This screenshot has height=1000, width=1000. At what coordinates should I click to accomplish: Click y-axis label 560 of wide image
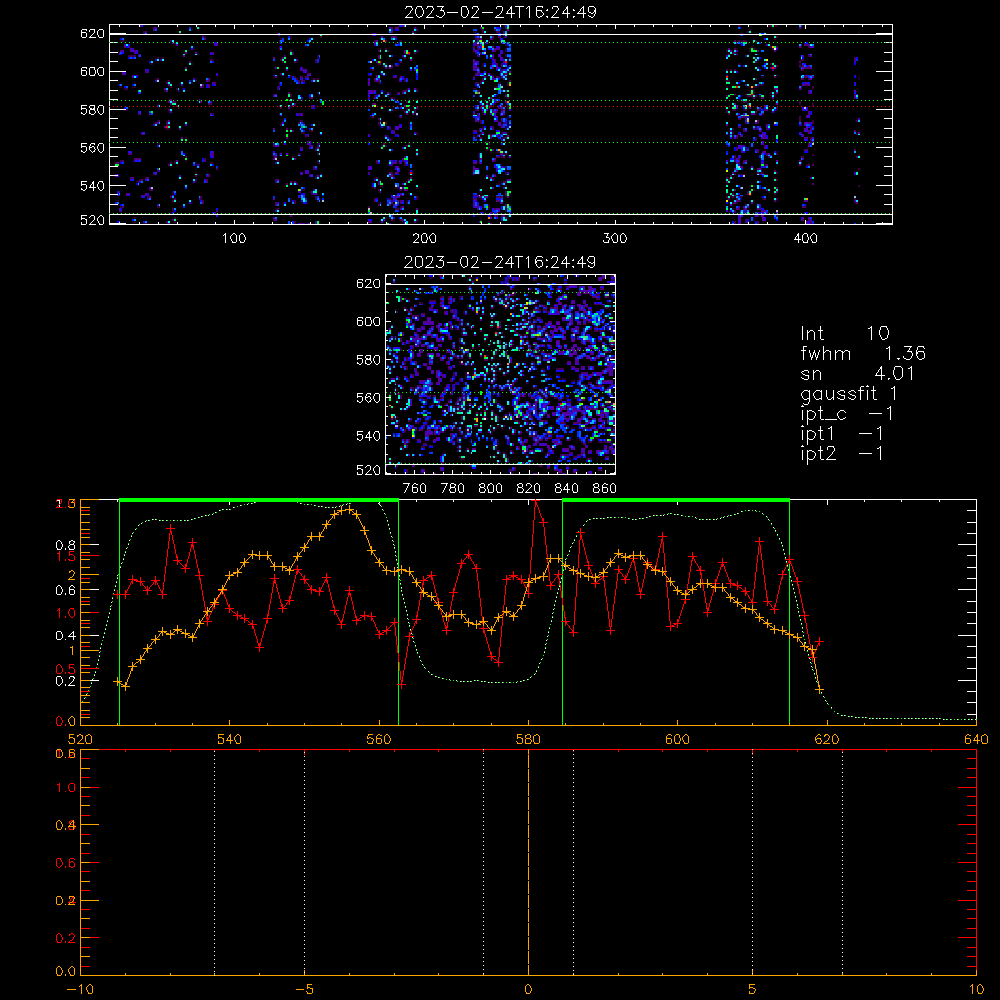(x=92, y=147)
